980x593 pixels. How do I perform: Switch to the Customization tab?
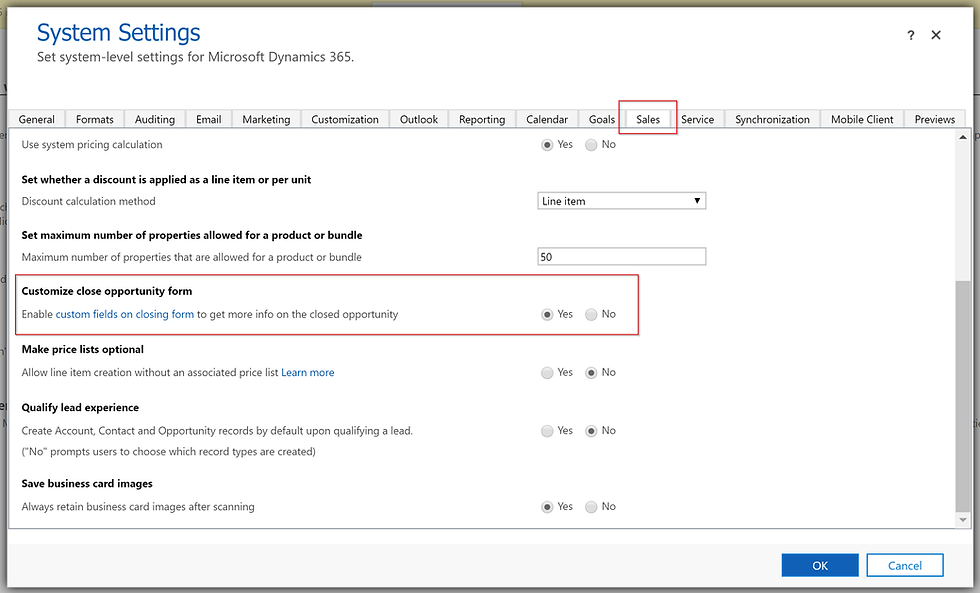click(x=345, y=119)
